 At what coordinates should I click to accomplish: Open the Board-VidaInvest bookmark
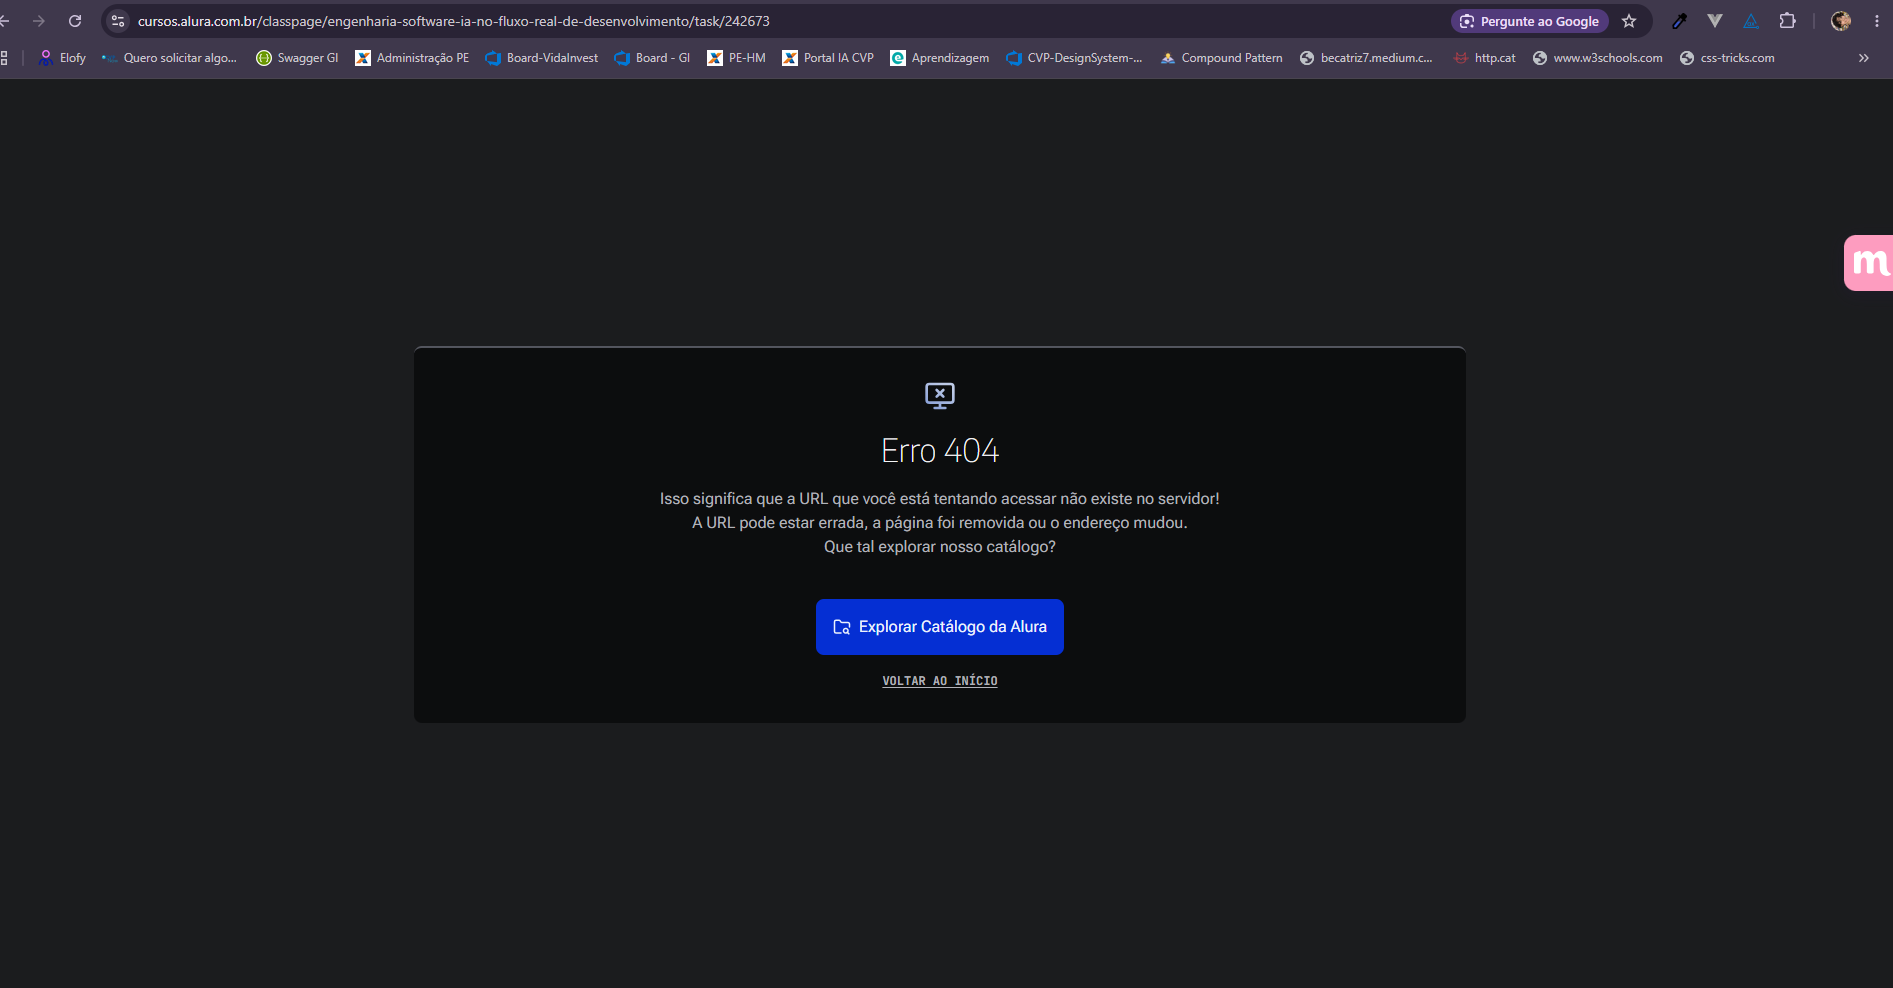pyautogui.click(x=541, y=58)
